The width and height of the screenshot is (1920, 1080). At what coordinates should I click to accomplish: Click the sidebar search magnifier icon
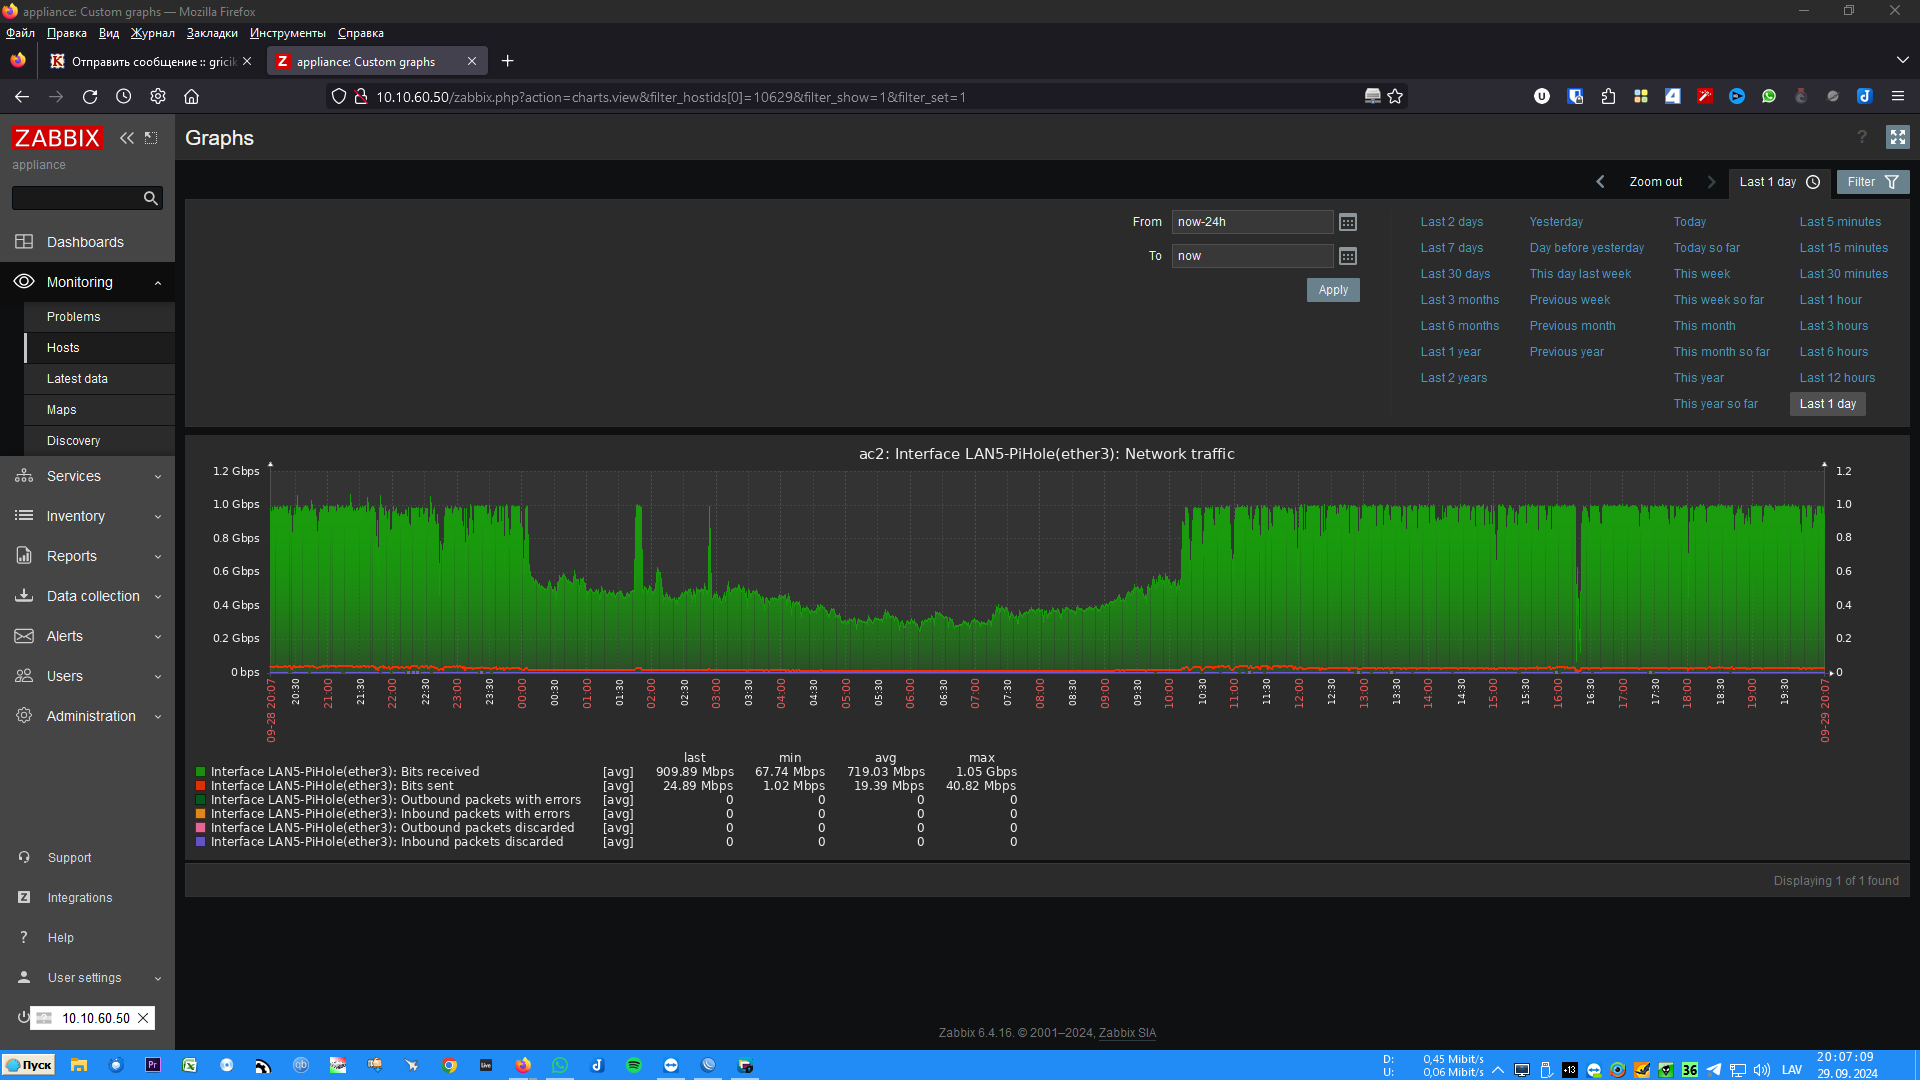150,198
